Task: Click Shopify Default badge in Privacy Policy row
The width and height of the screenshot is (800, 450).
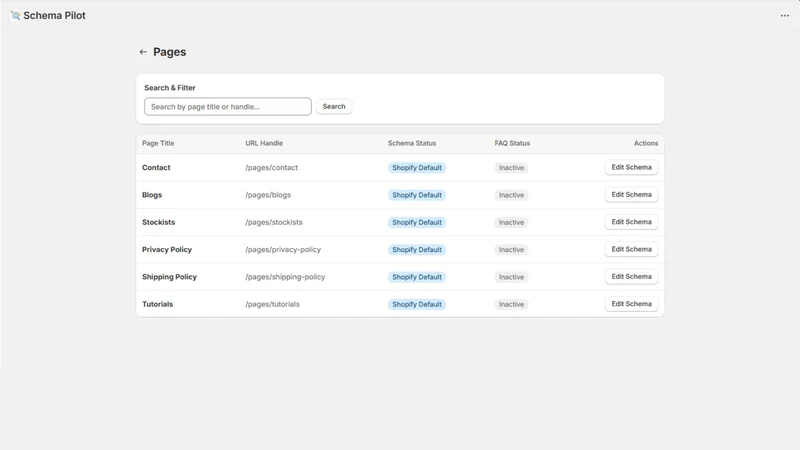Action: 417,249
